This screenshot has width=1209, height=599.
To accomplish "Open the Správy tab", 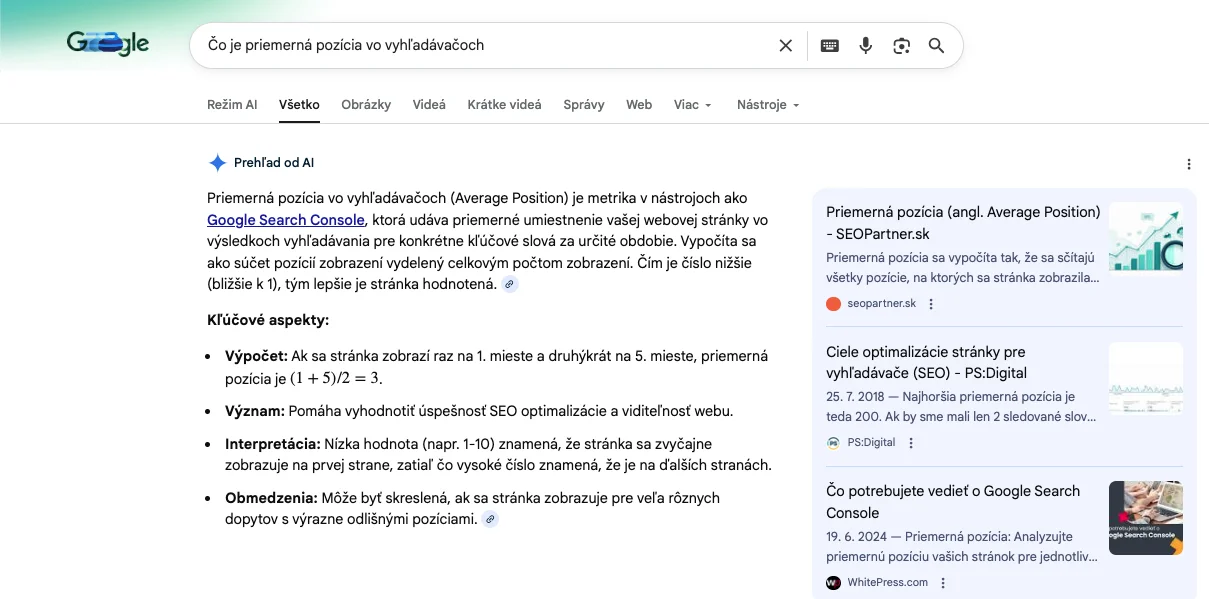I will [x=584, y=105].
